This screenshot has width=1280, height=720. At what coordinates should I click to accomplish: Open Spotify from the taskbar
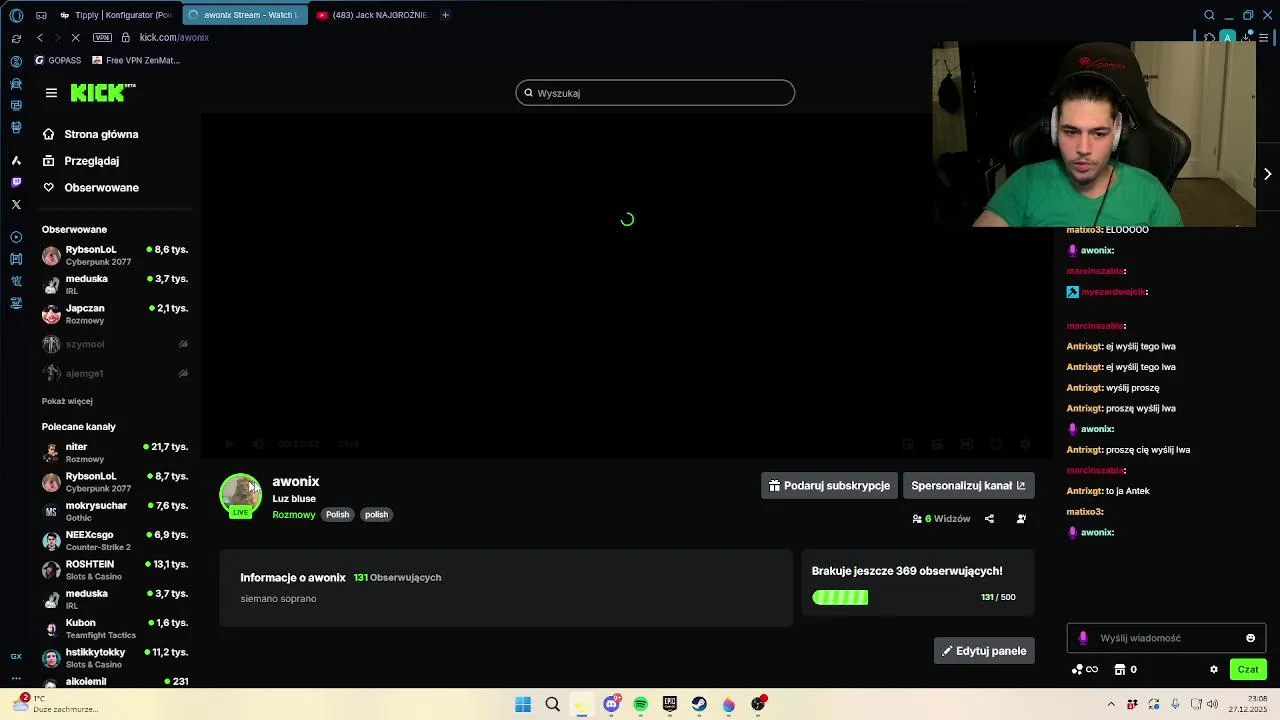point(641,704)
